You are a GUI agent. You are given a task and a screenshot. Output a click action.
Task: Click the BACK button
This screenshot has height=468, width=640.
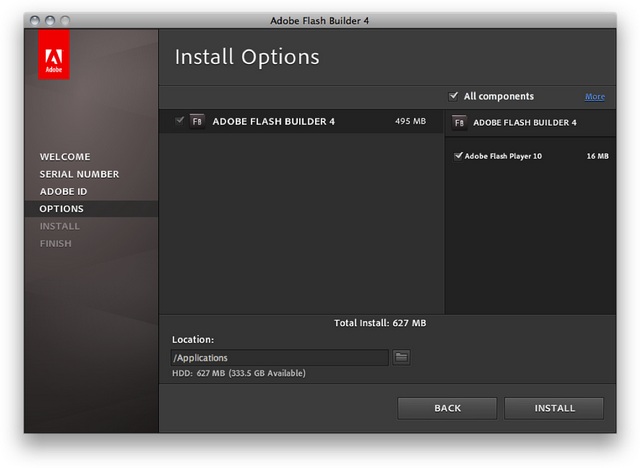447,408
